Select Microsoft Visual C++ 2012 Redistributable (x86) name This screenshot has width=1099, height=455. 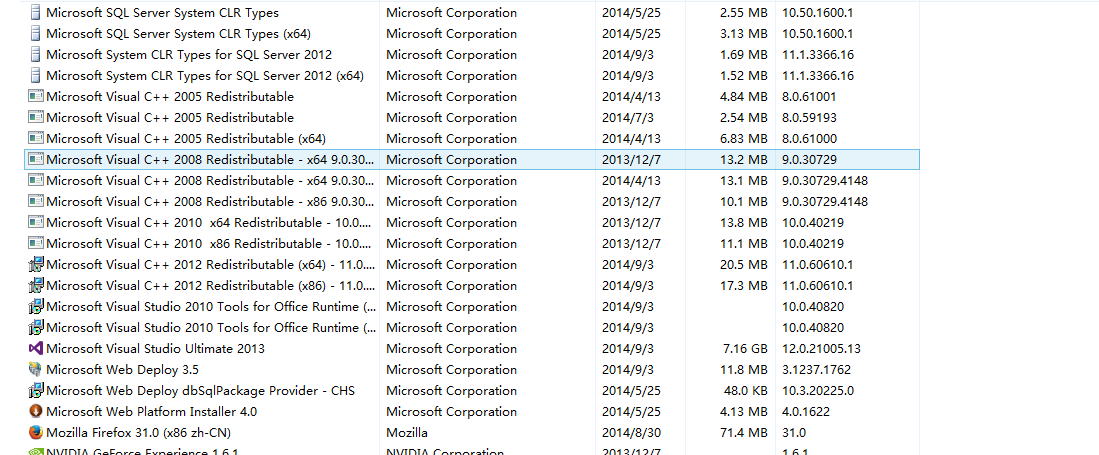tap(211, 286)
